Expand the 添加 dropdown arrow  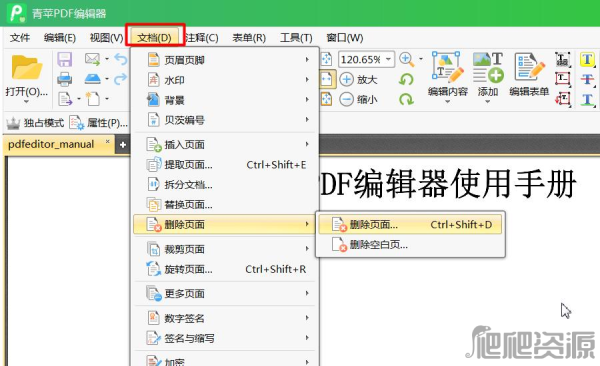pyautogui.click(x=488, y=102)
